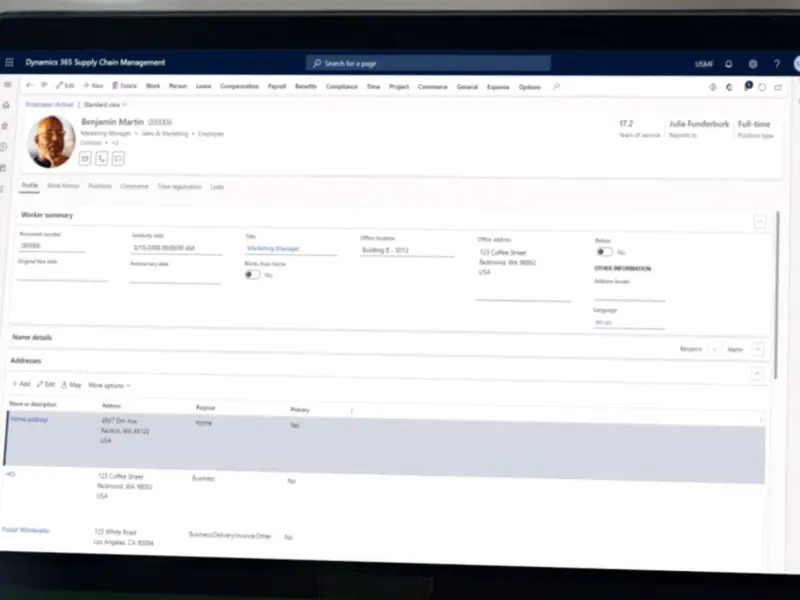The image size is (800, 600).
Task: Click the chat icon under Benjamin Martin
Action: 118,158
